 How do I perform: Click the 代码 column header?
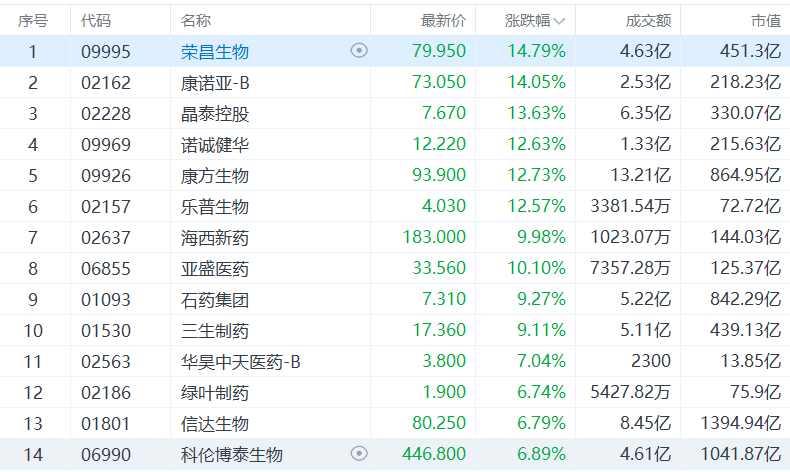point(96,21)
